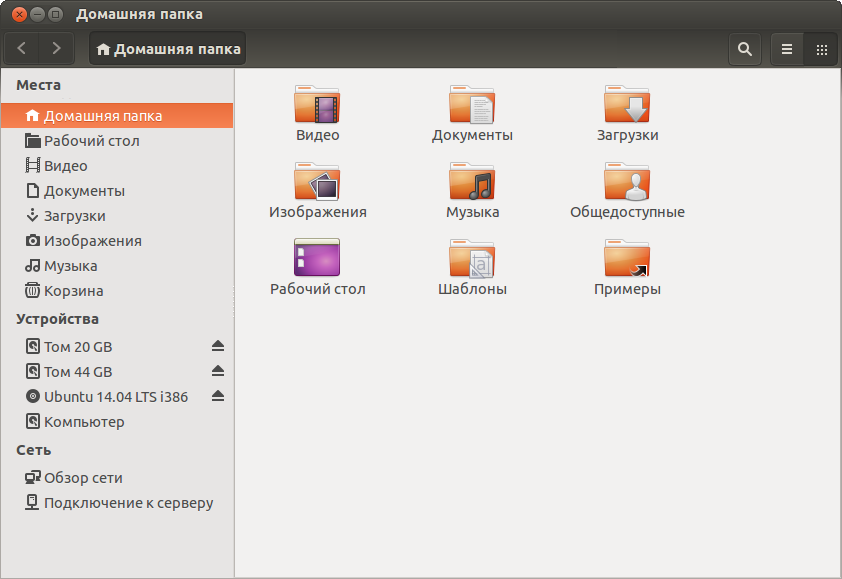
Task: Click the Шаблоны folder name label
Action: [472, 289]
